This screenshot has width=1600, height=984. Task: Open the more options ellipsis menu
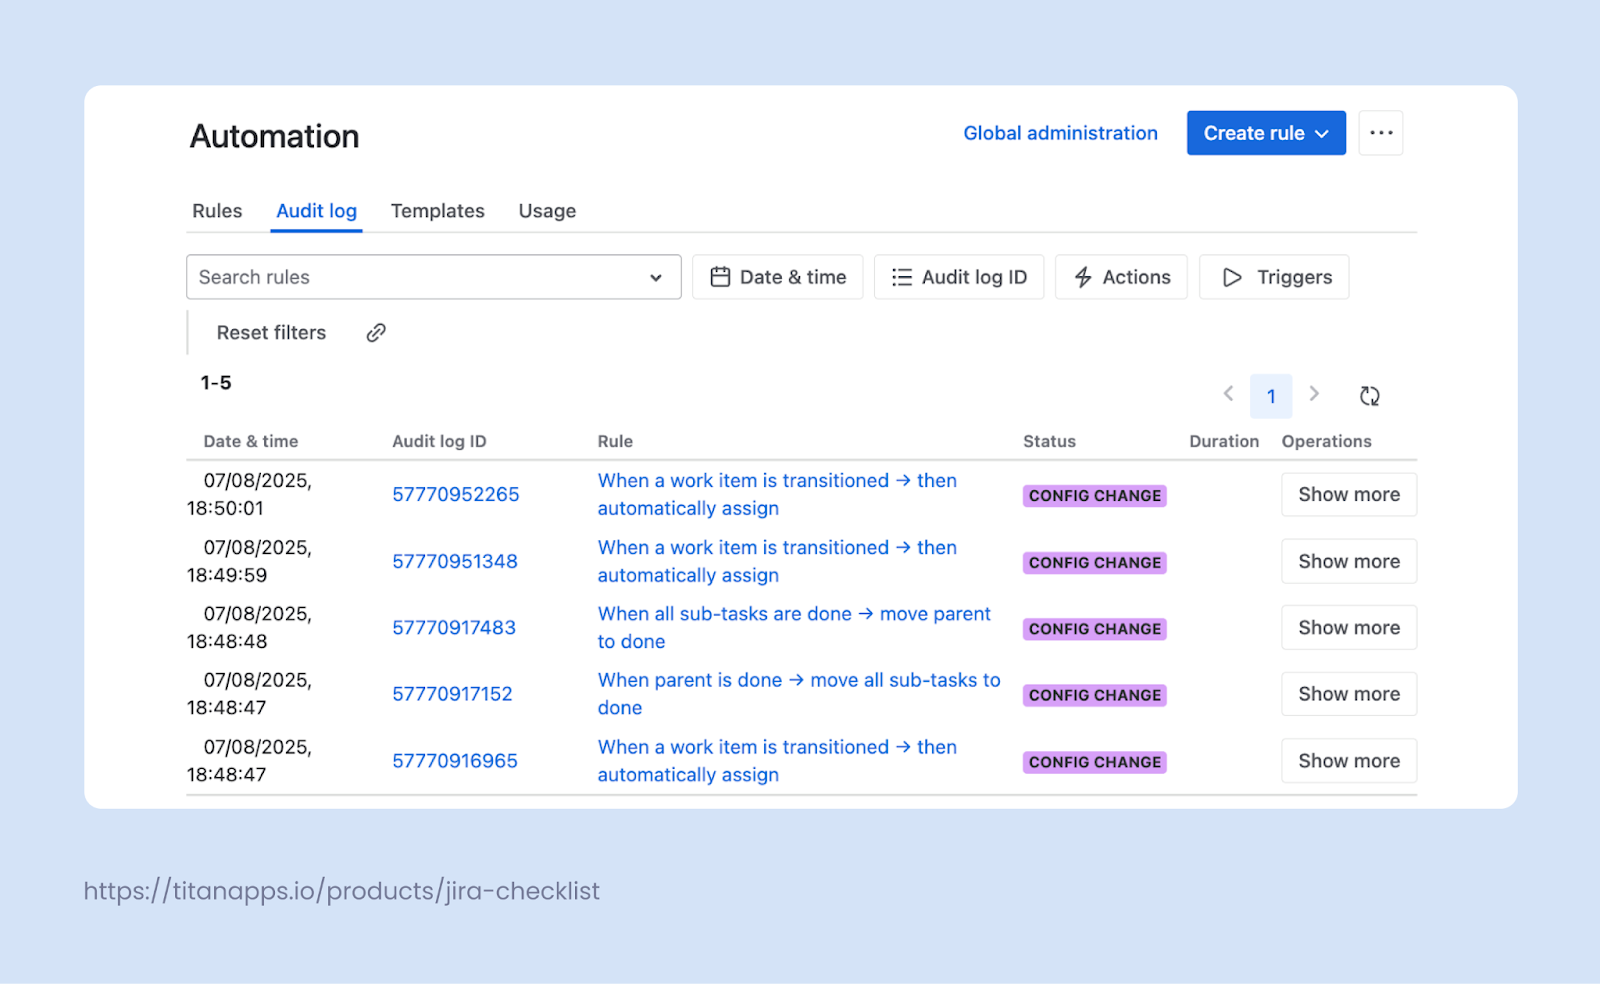1381,132
